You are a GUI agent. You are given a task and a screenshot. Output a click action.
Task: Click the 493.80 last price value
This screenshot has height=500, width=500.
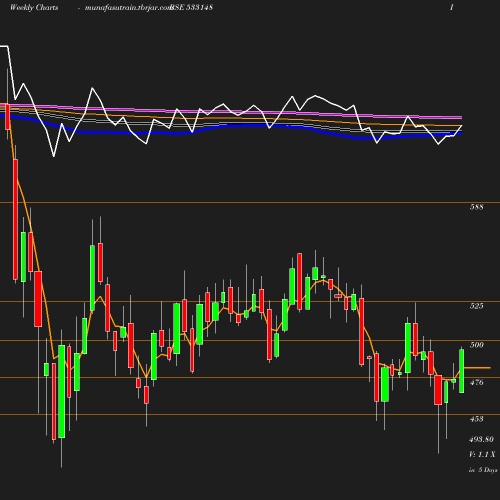tap(481, 439)
